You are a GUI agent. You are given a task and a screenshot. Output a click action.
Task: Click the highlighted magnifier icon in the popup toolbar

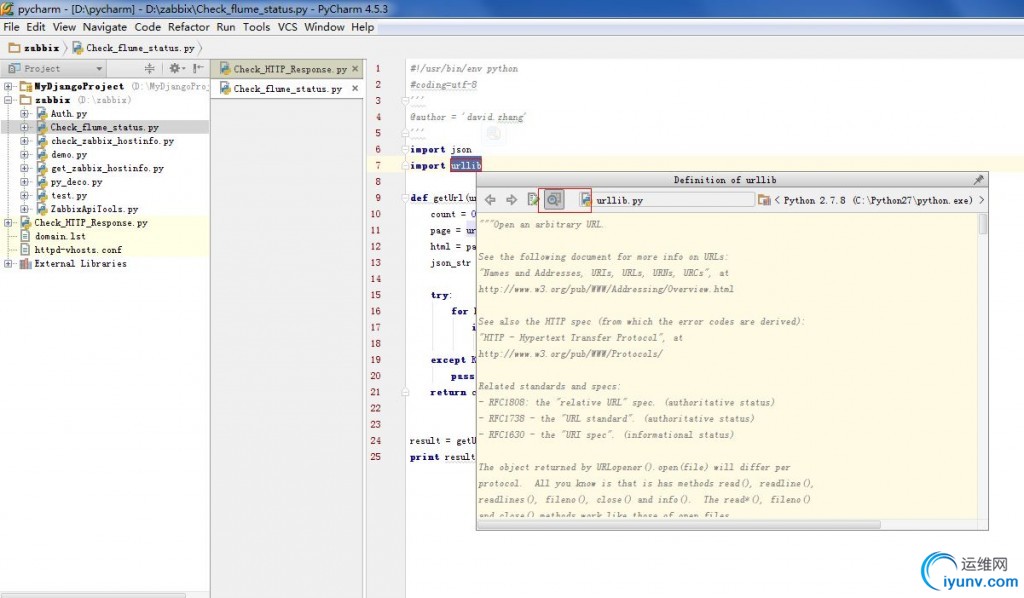point(553,200)
